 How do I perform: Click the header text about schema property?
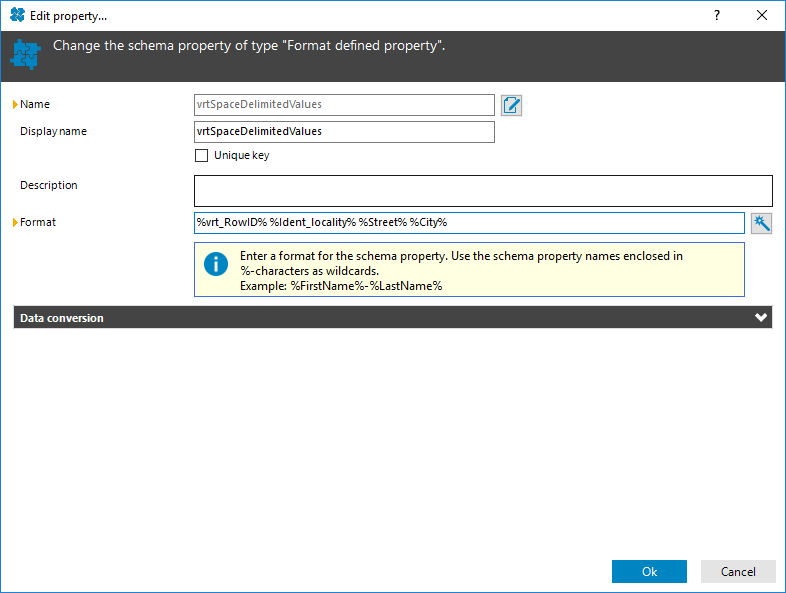tap(249, 46)
